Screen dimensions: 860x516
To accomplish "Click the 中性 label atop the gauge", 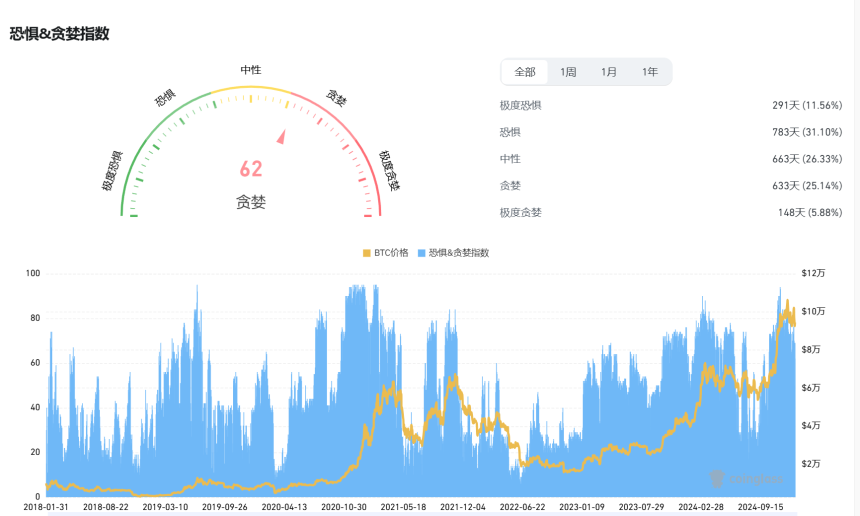I will [x=251, y=70].
